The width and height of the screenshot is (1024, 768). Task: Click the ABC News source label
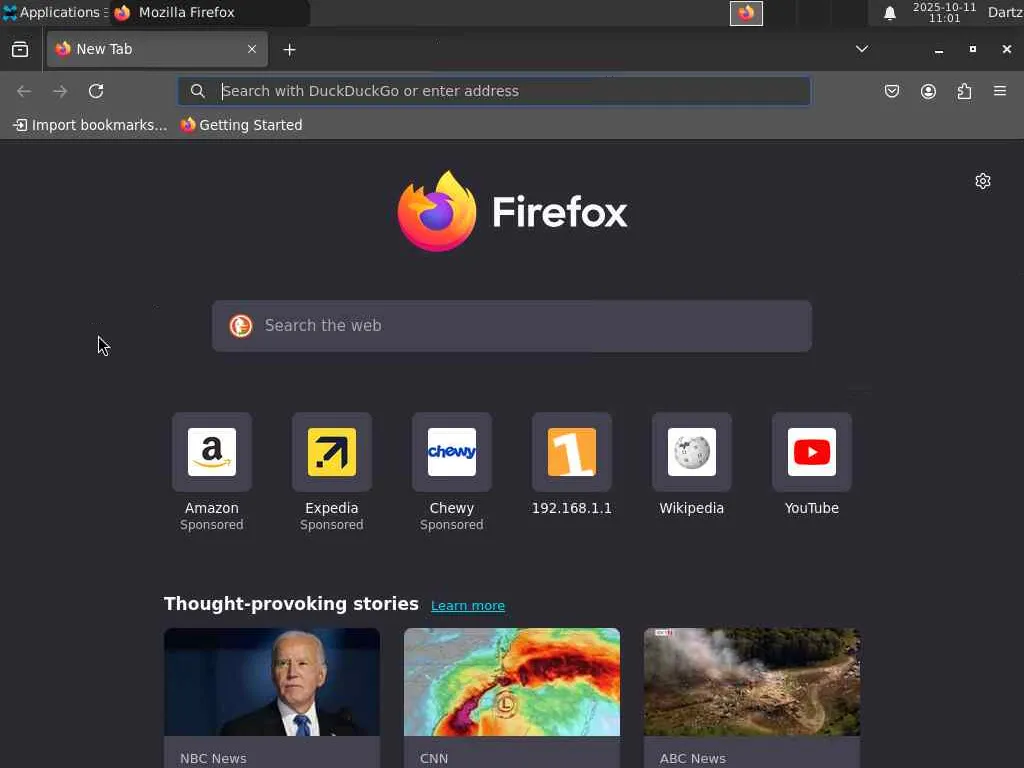693,758
